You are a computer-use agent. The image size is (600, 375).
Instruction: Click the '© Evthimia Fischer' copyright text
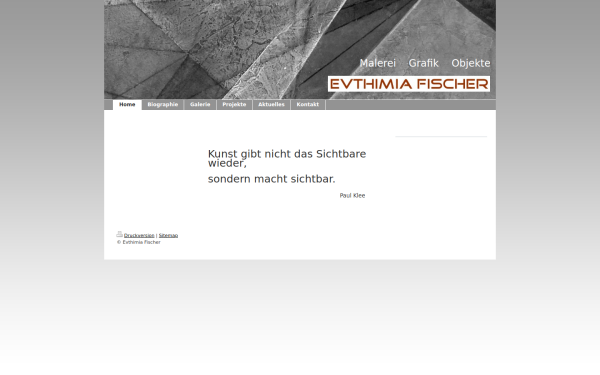coord(139,242)
